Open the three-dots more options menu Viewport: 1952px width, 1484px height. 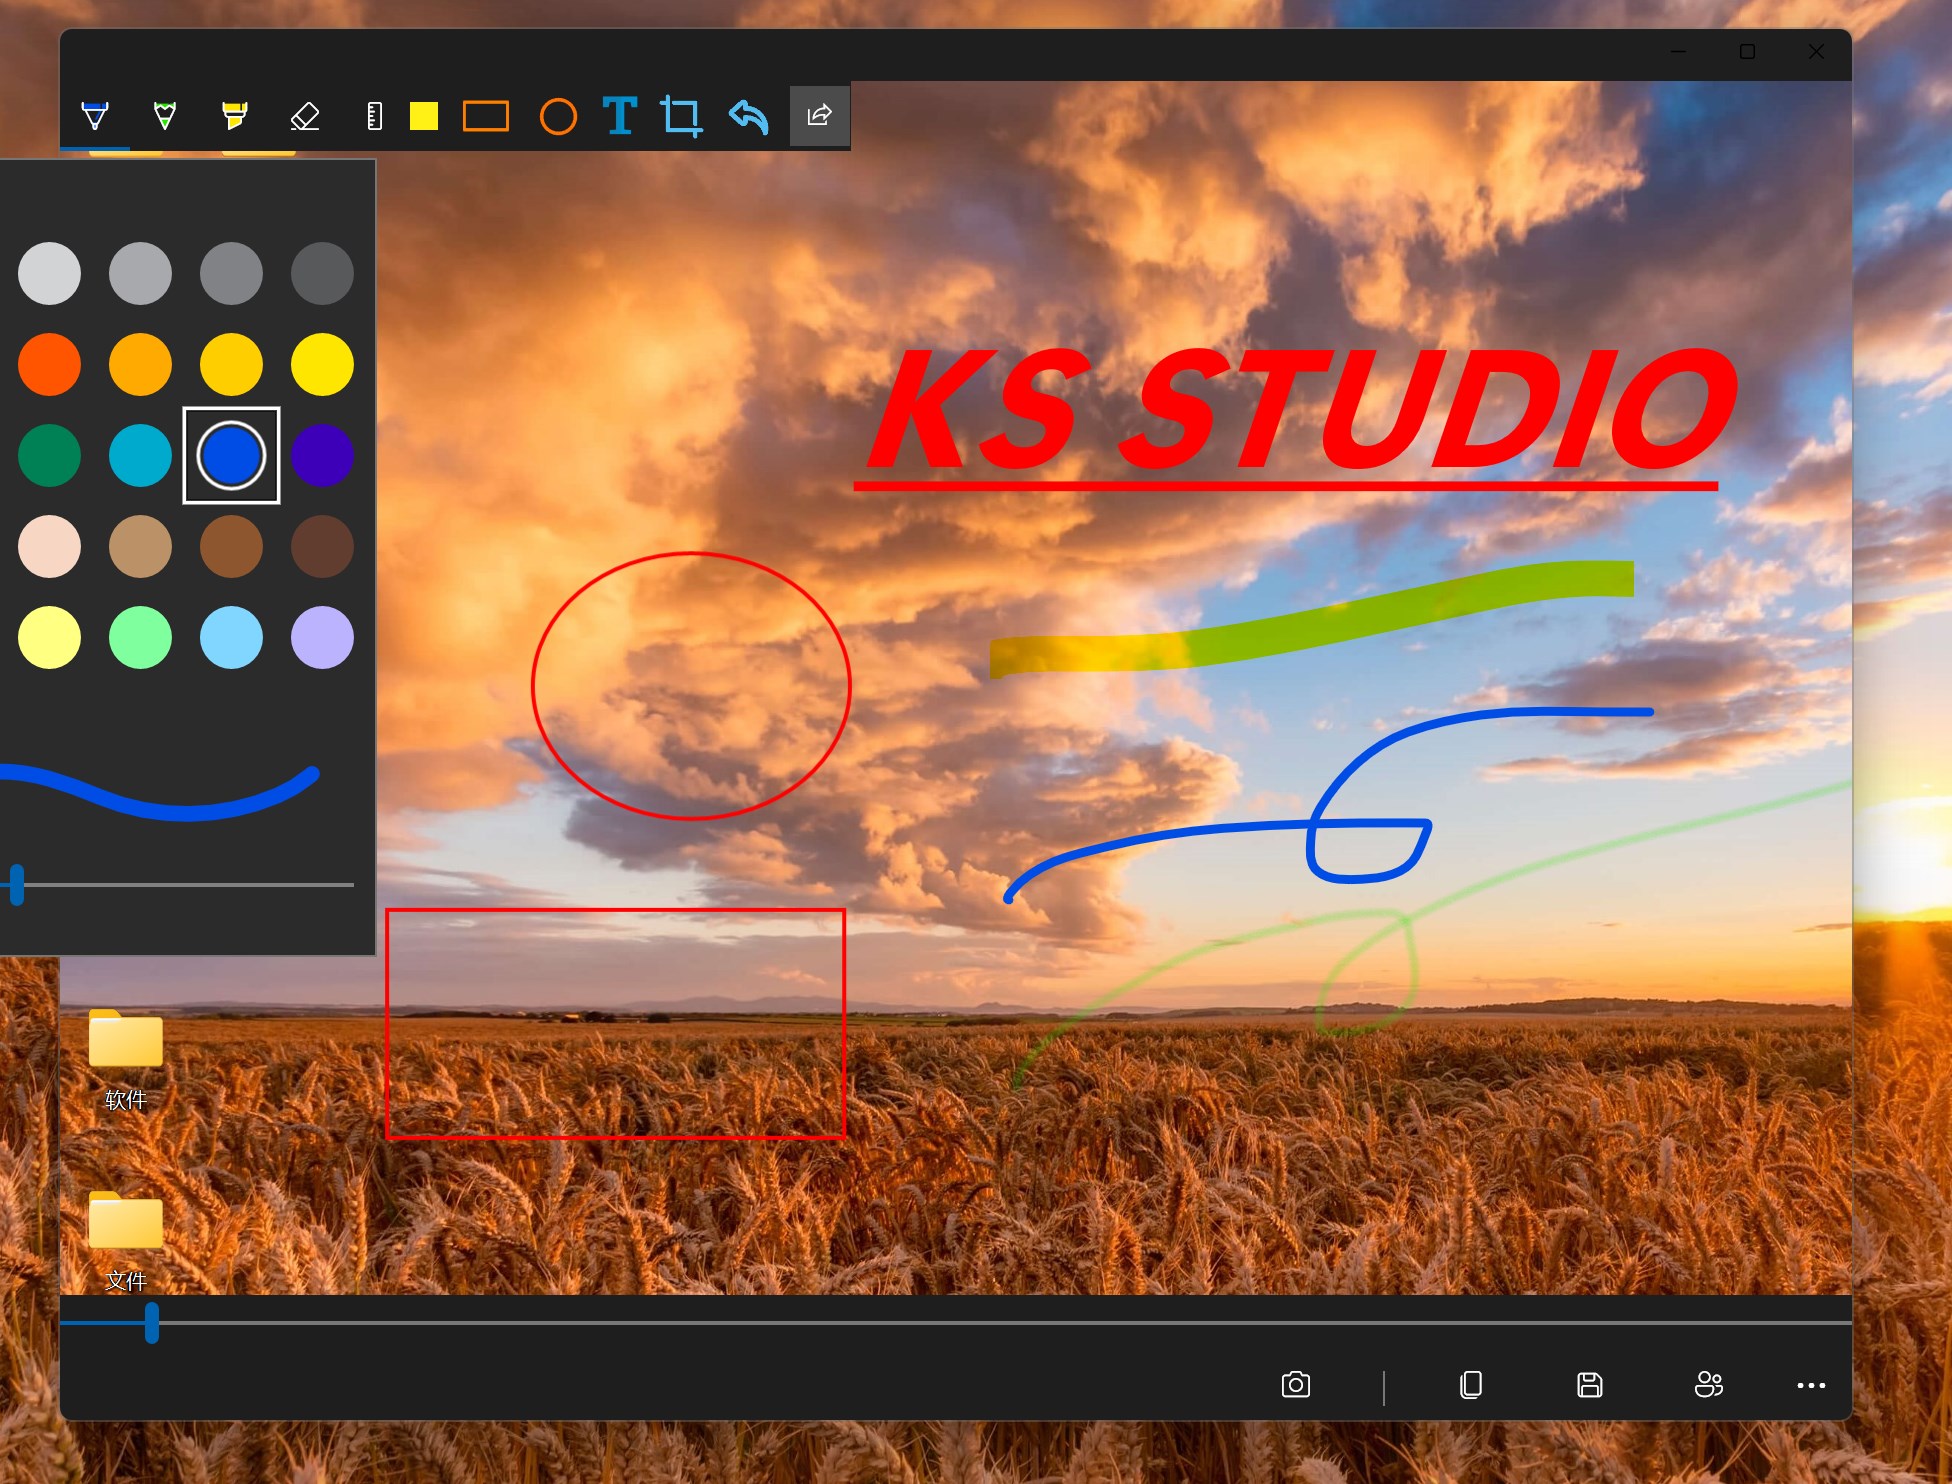1811,1385
